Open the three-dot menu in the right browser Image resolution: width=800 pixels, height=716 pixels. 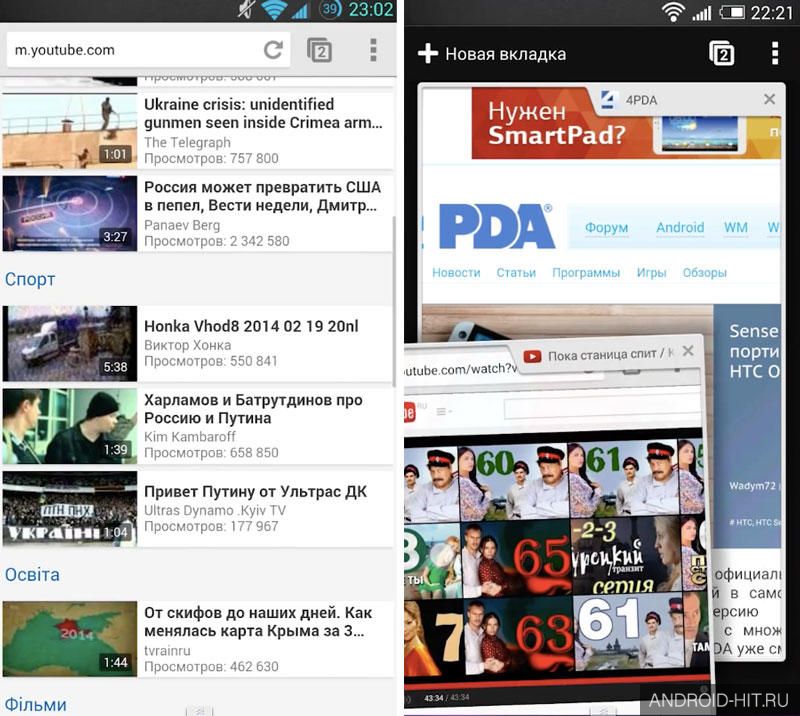pos(775,53)
